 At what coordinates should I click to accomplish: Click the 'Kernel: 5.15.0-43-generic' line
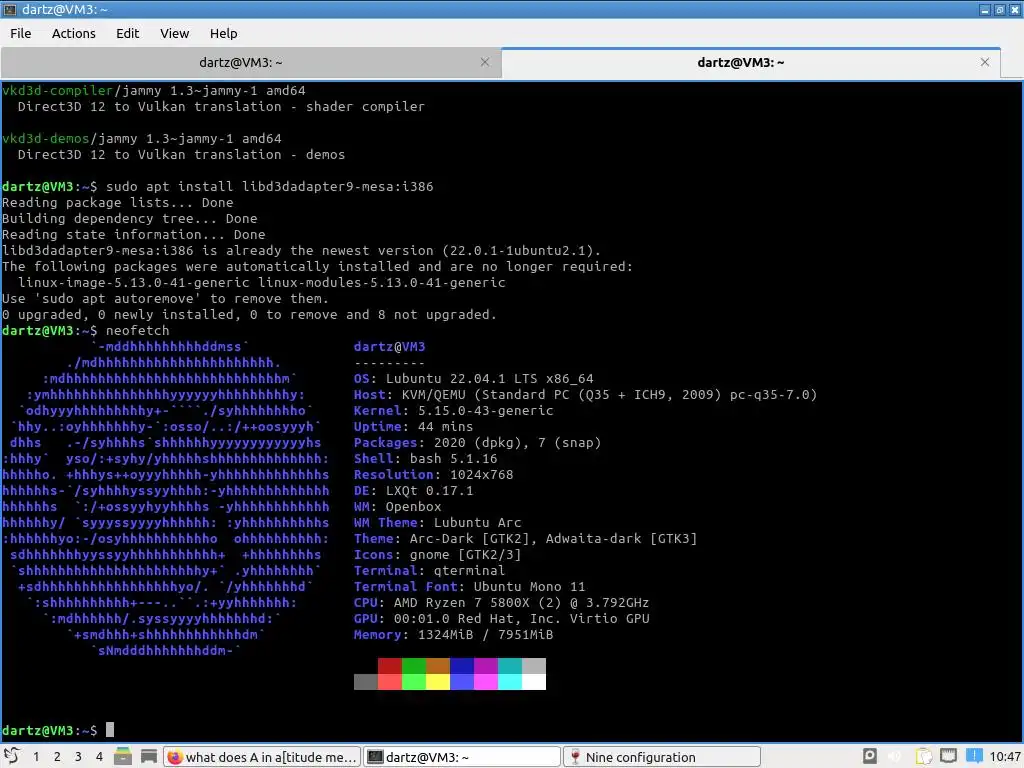[x=453, y=411]
